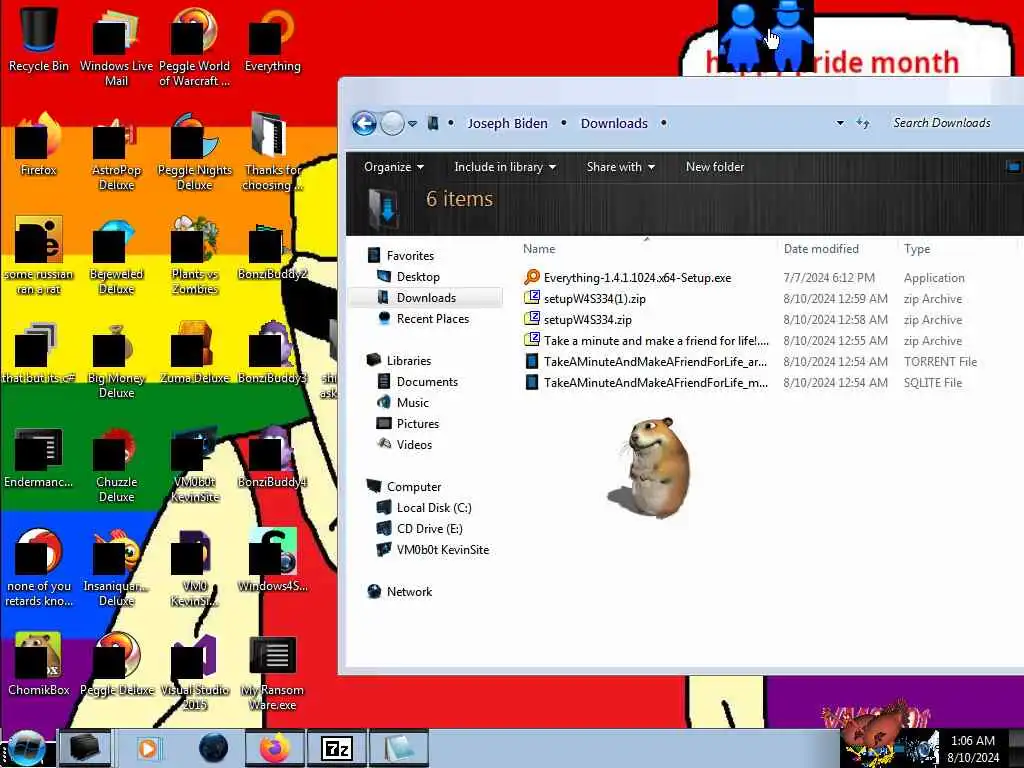Viewport: 1024px width, 768px height.
Task: Open Bejeweled Deluxe desktop icon
Action: (116, 256)
